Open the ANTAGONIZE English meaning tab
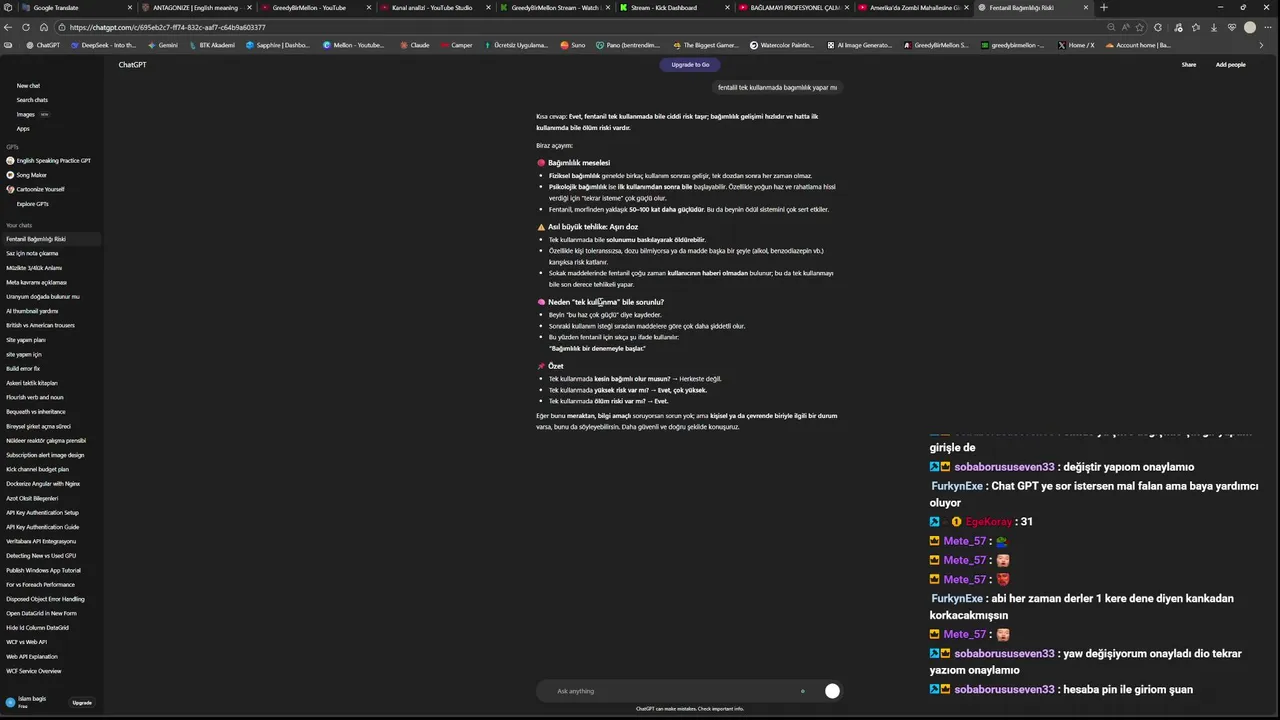Screen dimensions: 1280x720 click(x=195, y=7)
